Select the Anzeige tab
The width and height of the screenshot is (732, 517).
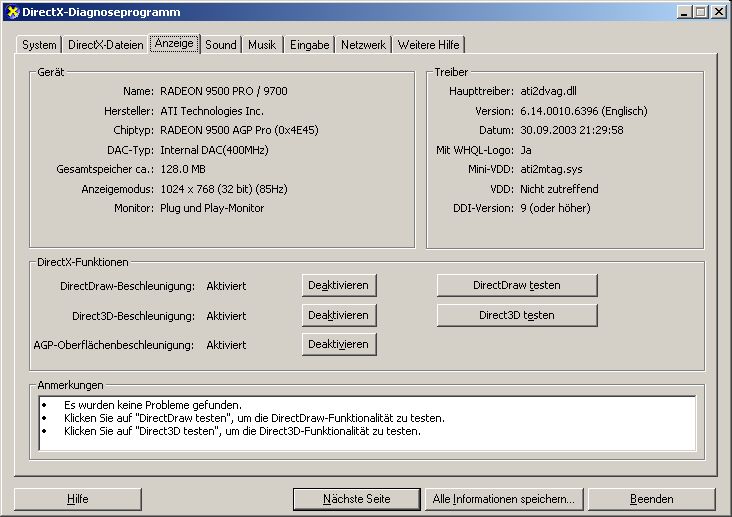point(174,44)
